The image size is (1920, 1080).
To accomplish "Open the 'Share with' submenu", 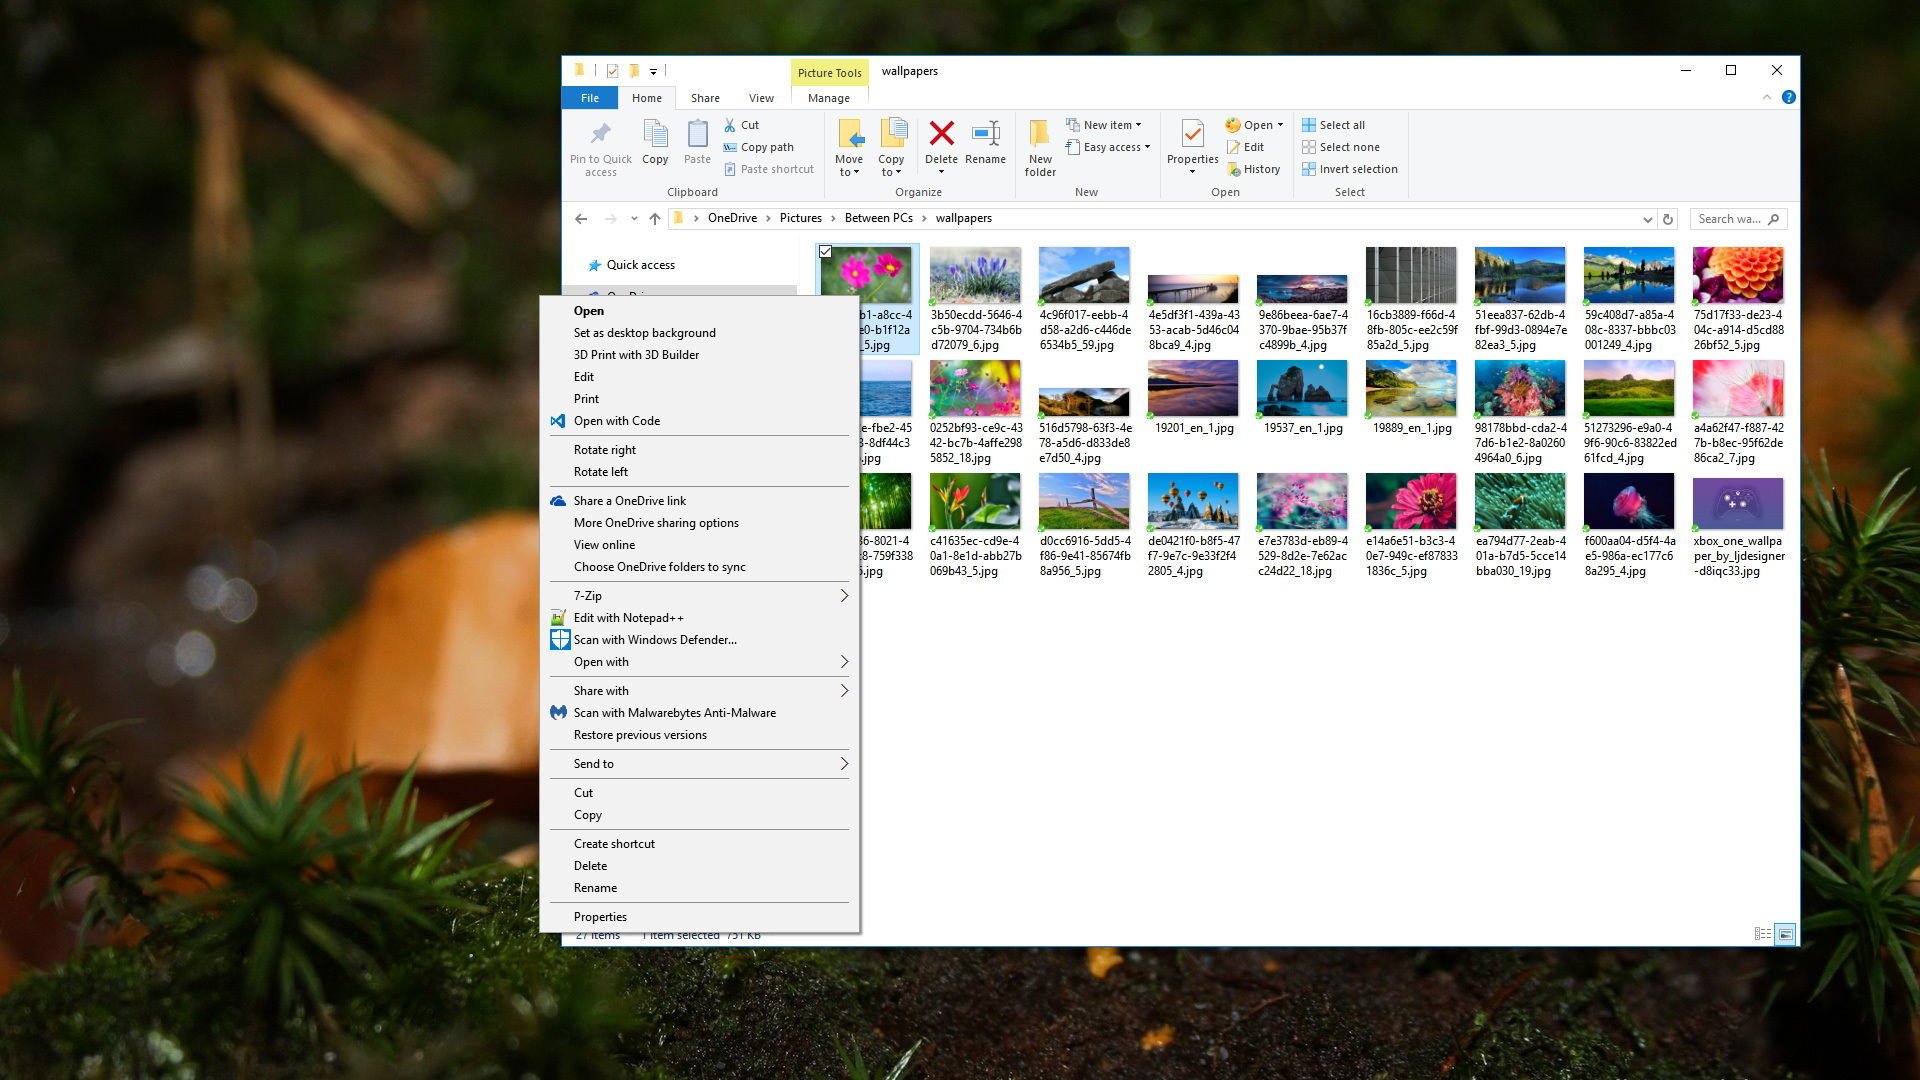I will [703, 690].
